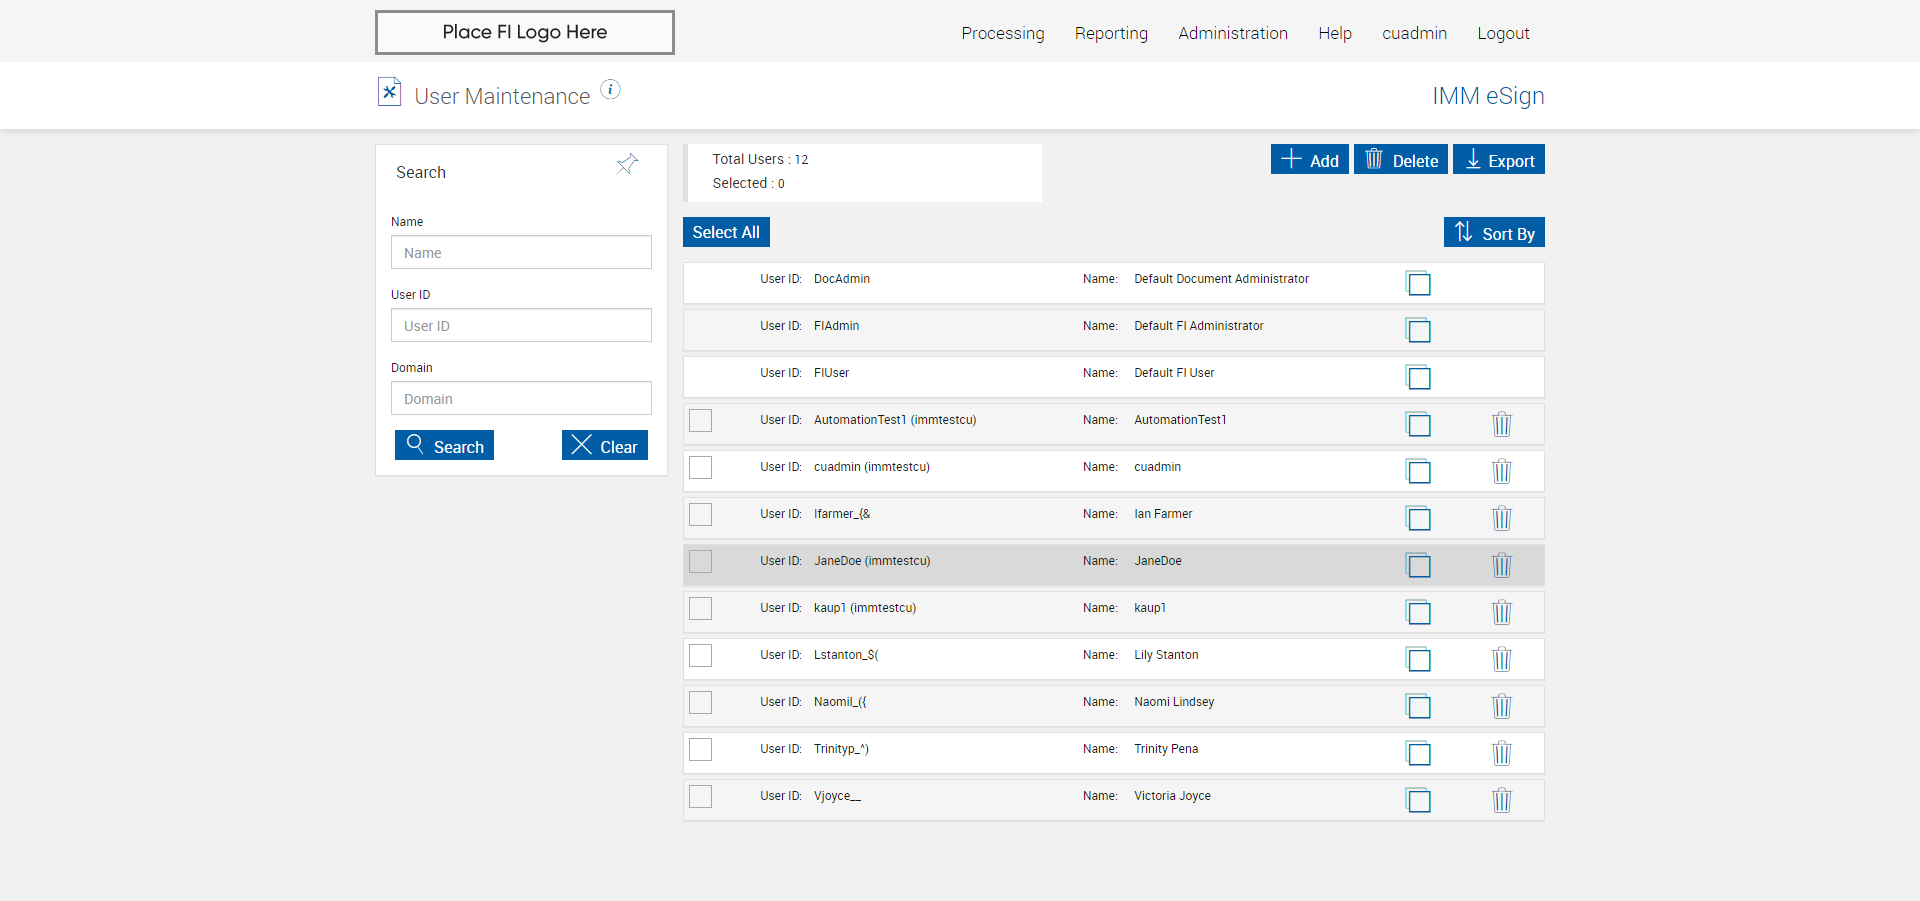Click the Export button

1498,160
